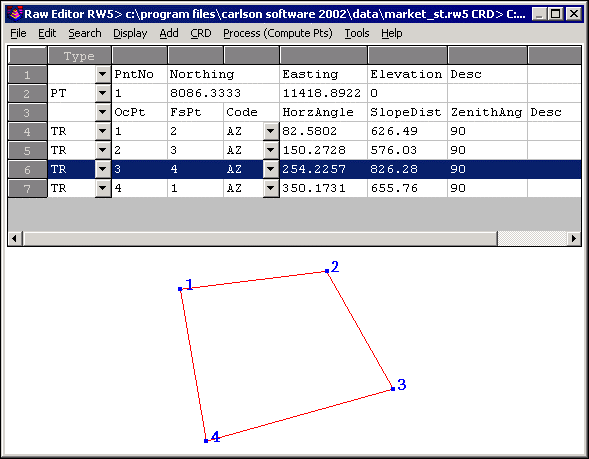The height and width of the screenshot is (459, 589).
Task: Click the Raw Editor app icon in title bar
Action: (x=15, y=14)
